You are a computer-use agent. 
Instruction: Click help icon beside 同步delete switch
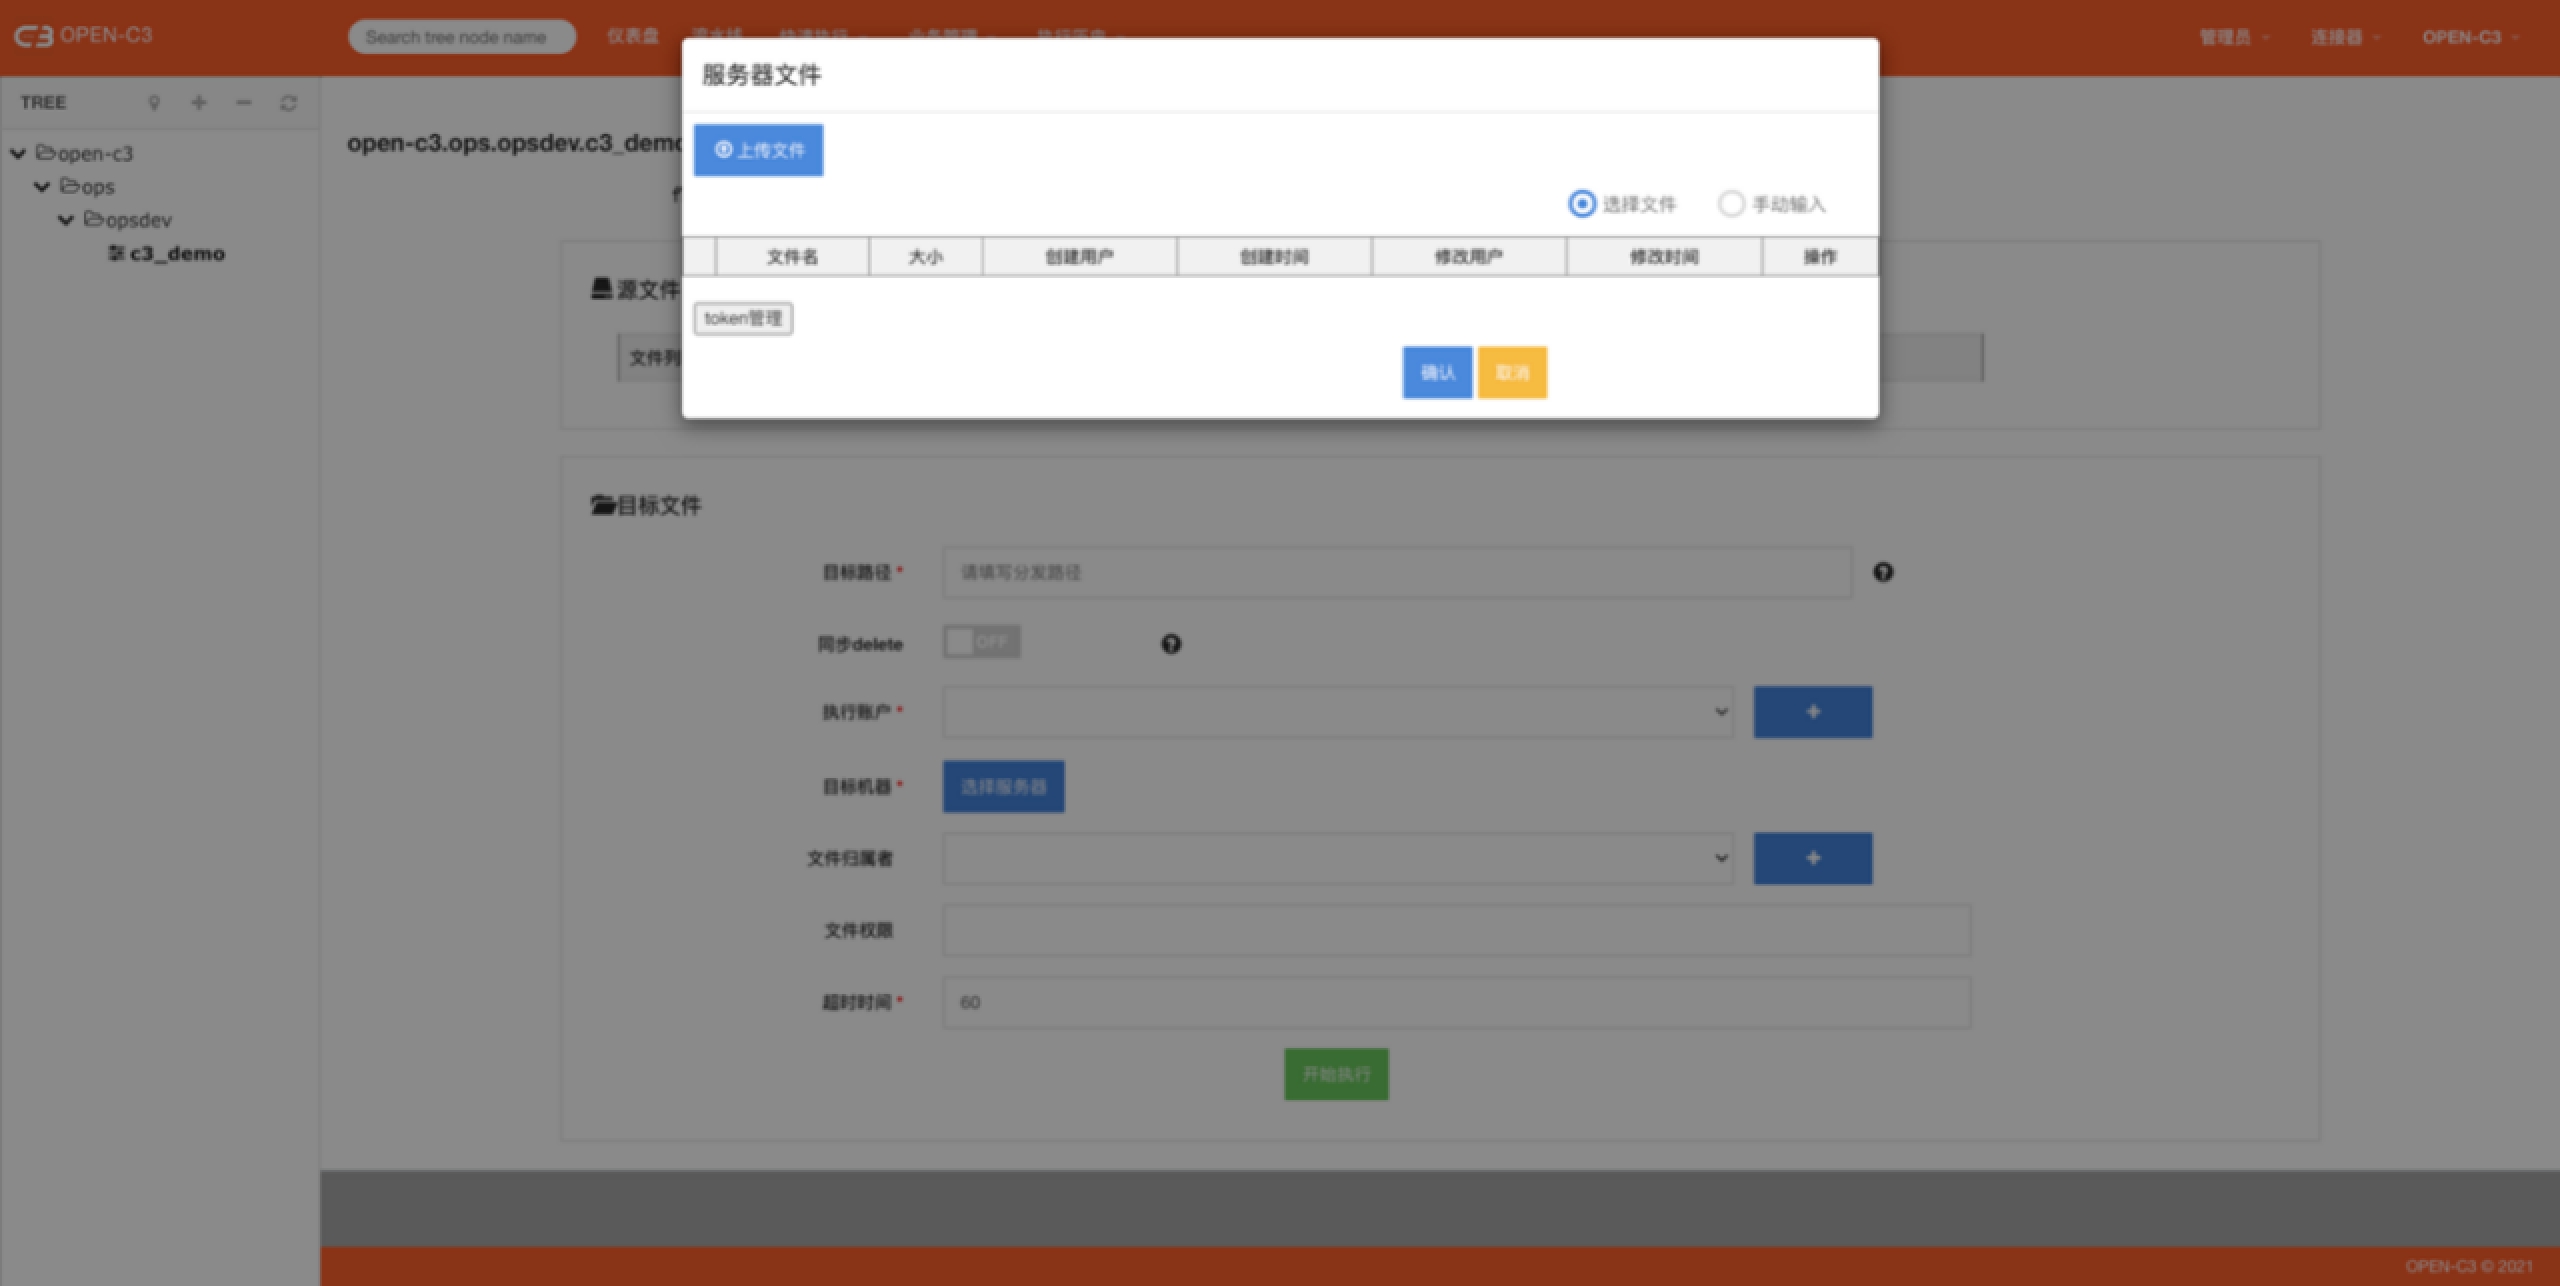(x=1171, y=644)
